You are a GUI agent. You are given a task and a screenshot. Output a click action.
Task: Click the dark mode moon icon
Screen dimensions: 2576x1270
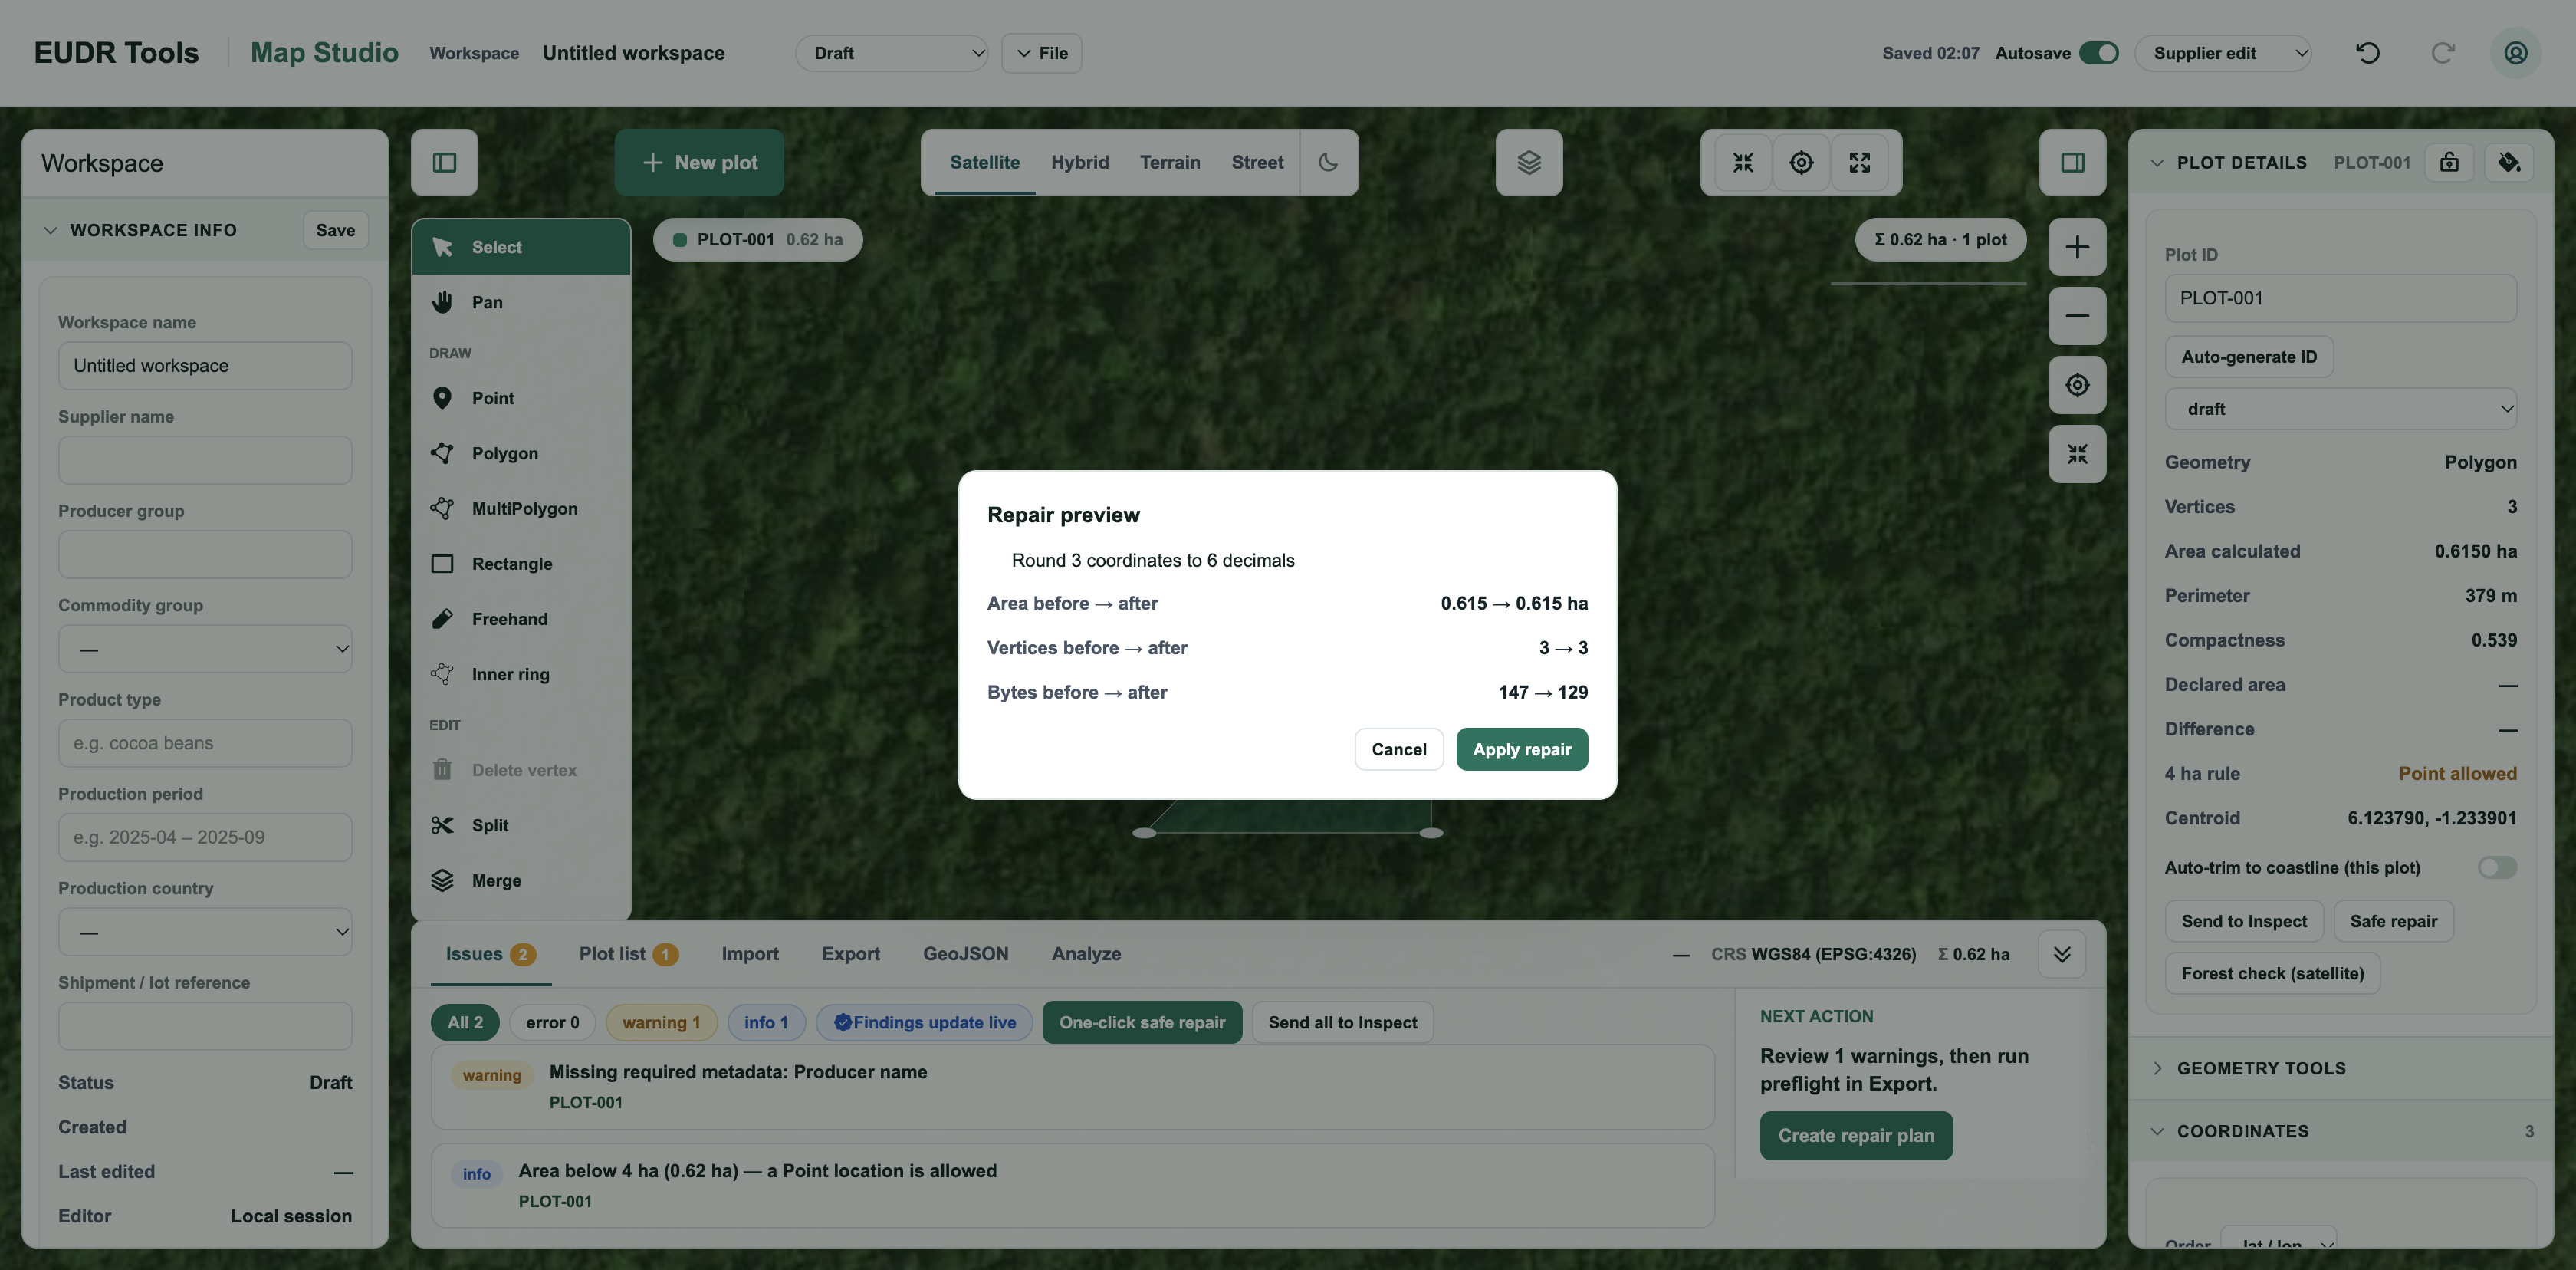pos(1328,162)
